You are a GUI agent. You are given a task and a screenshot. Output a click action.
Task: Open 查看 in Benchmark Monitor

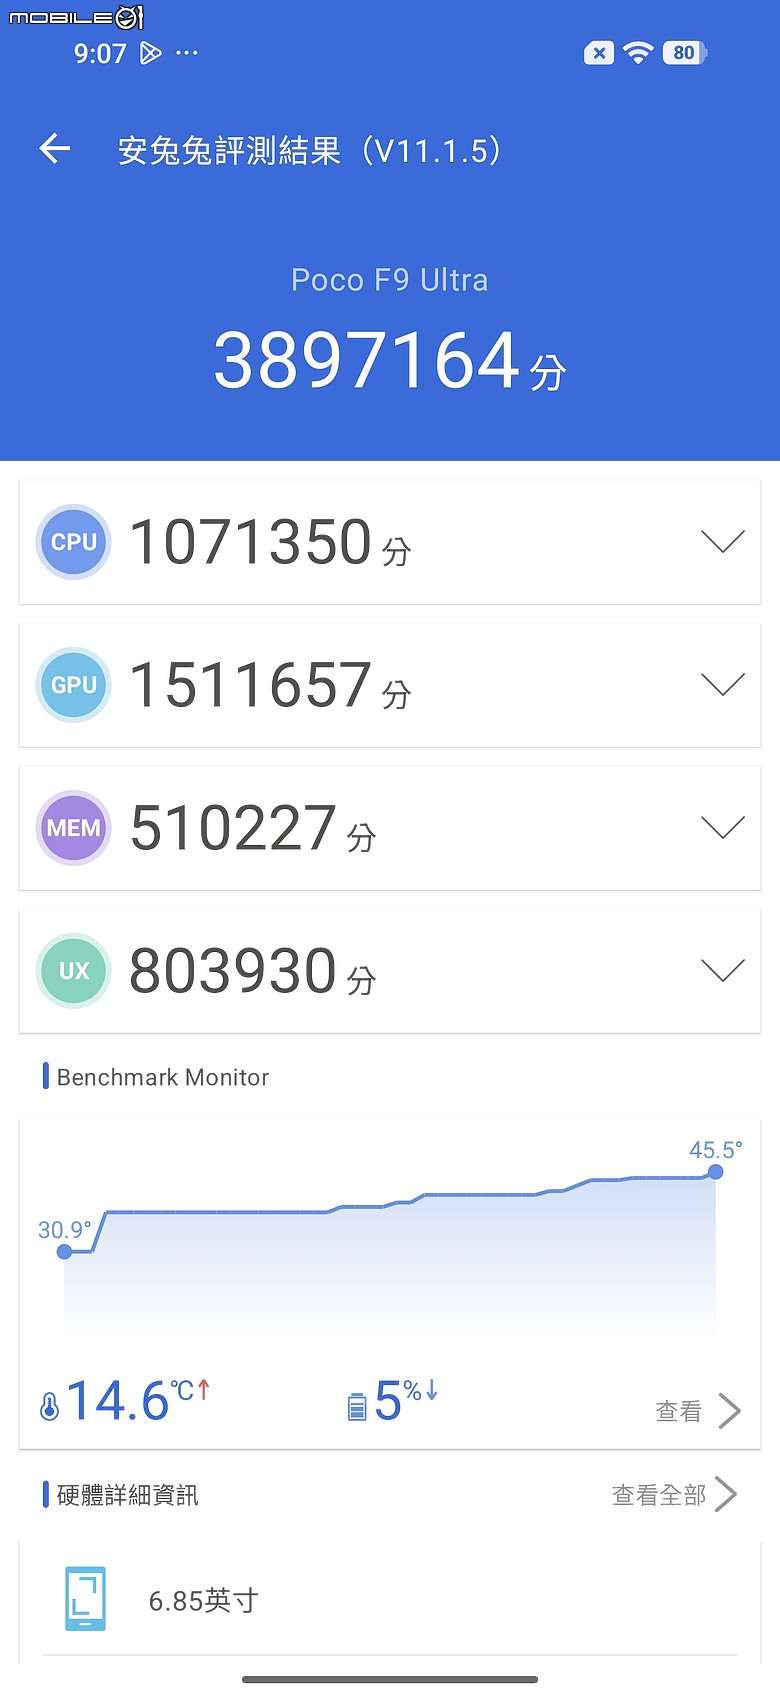tap(678, 1411)
